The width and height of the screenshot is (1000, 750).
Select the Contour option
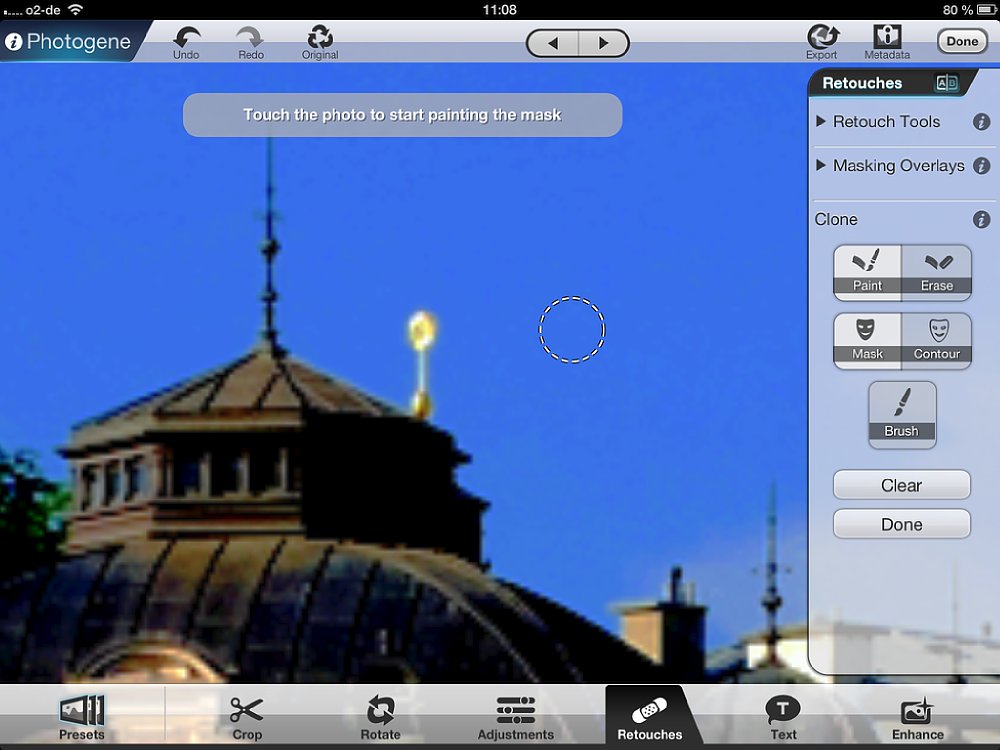pyautogui.click(x=937, y=340)
